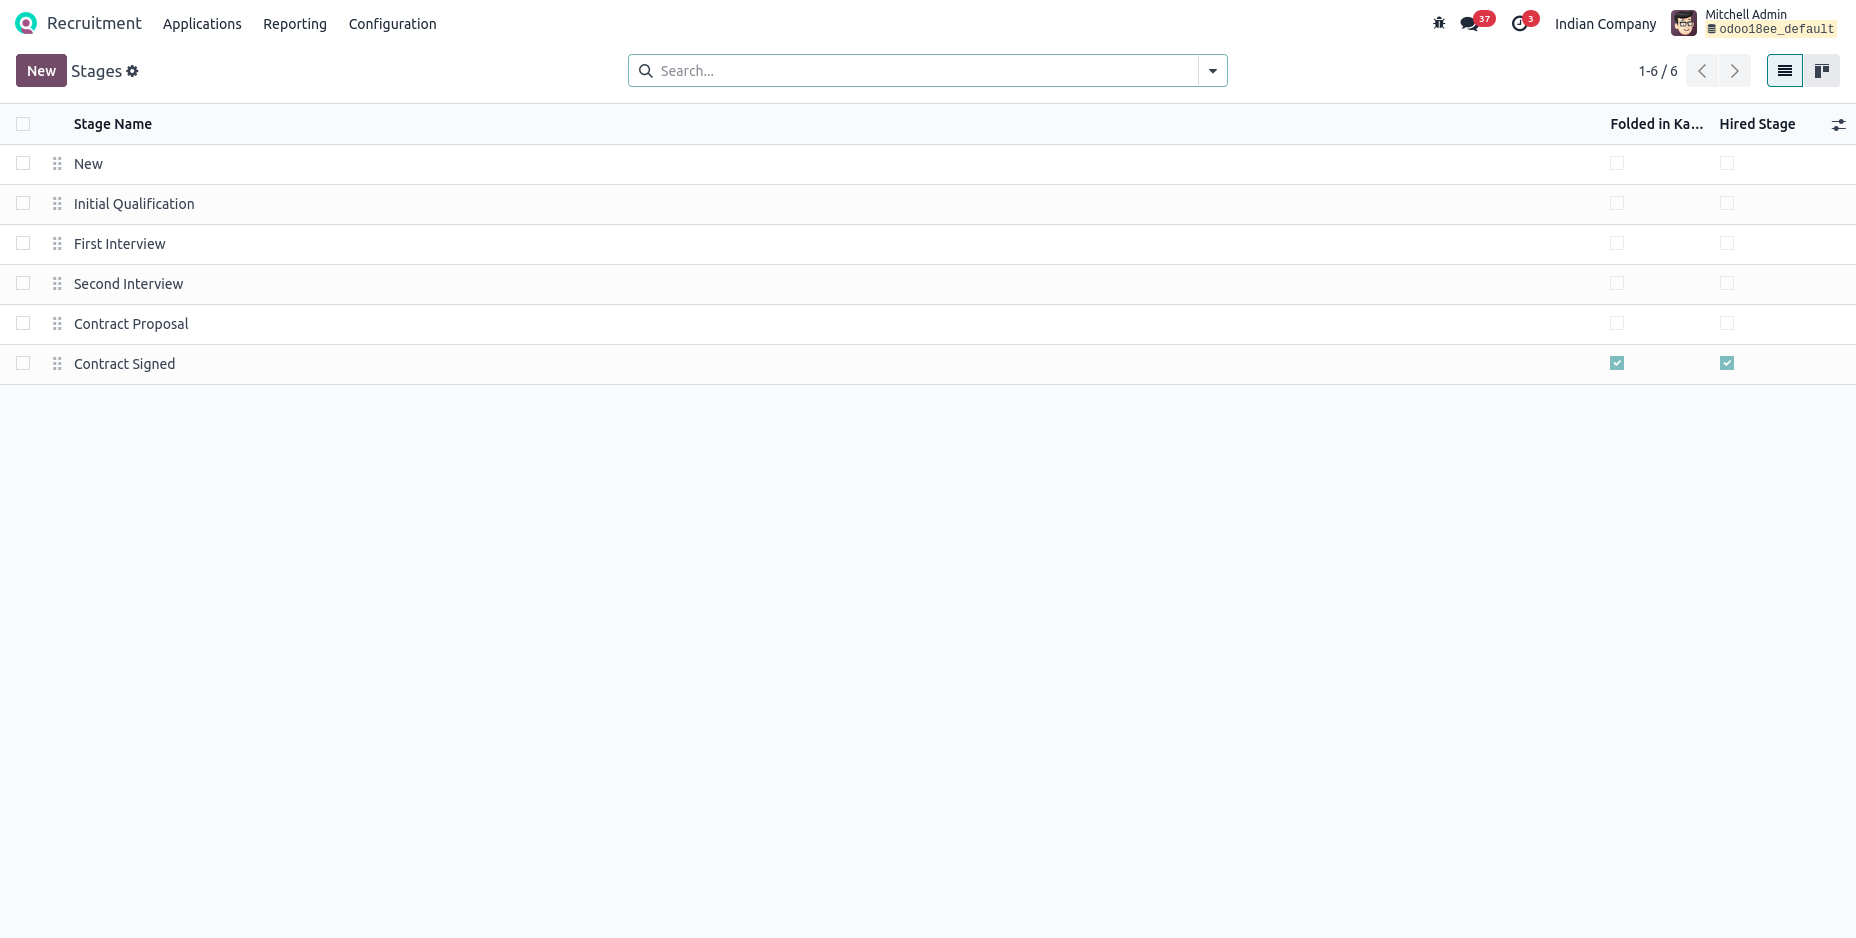The width and height of the screenshot is (1856, 938).
Task: Select the Contract Proposal row checkbox
Action: (23, 323)
